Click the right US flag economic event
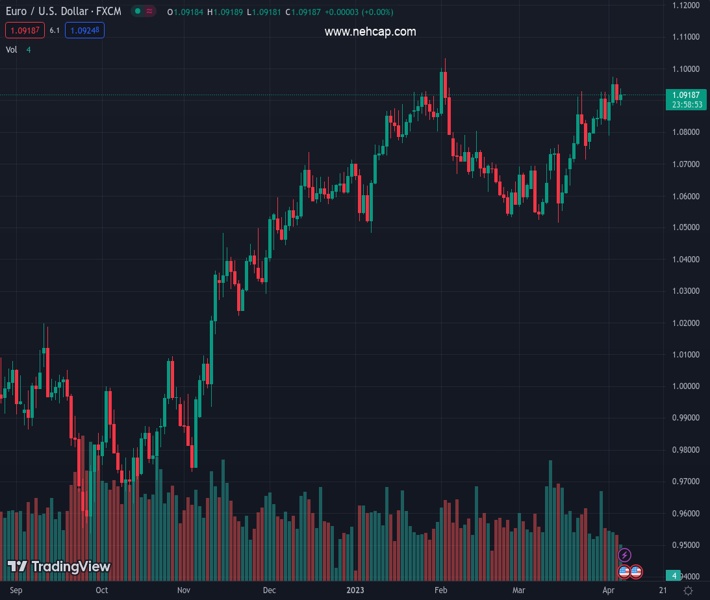The image size is (710, 600). point(636,572)
